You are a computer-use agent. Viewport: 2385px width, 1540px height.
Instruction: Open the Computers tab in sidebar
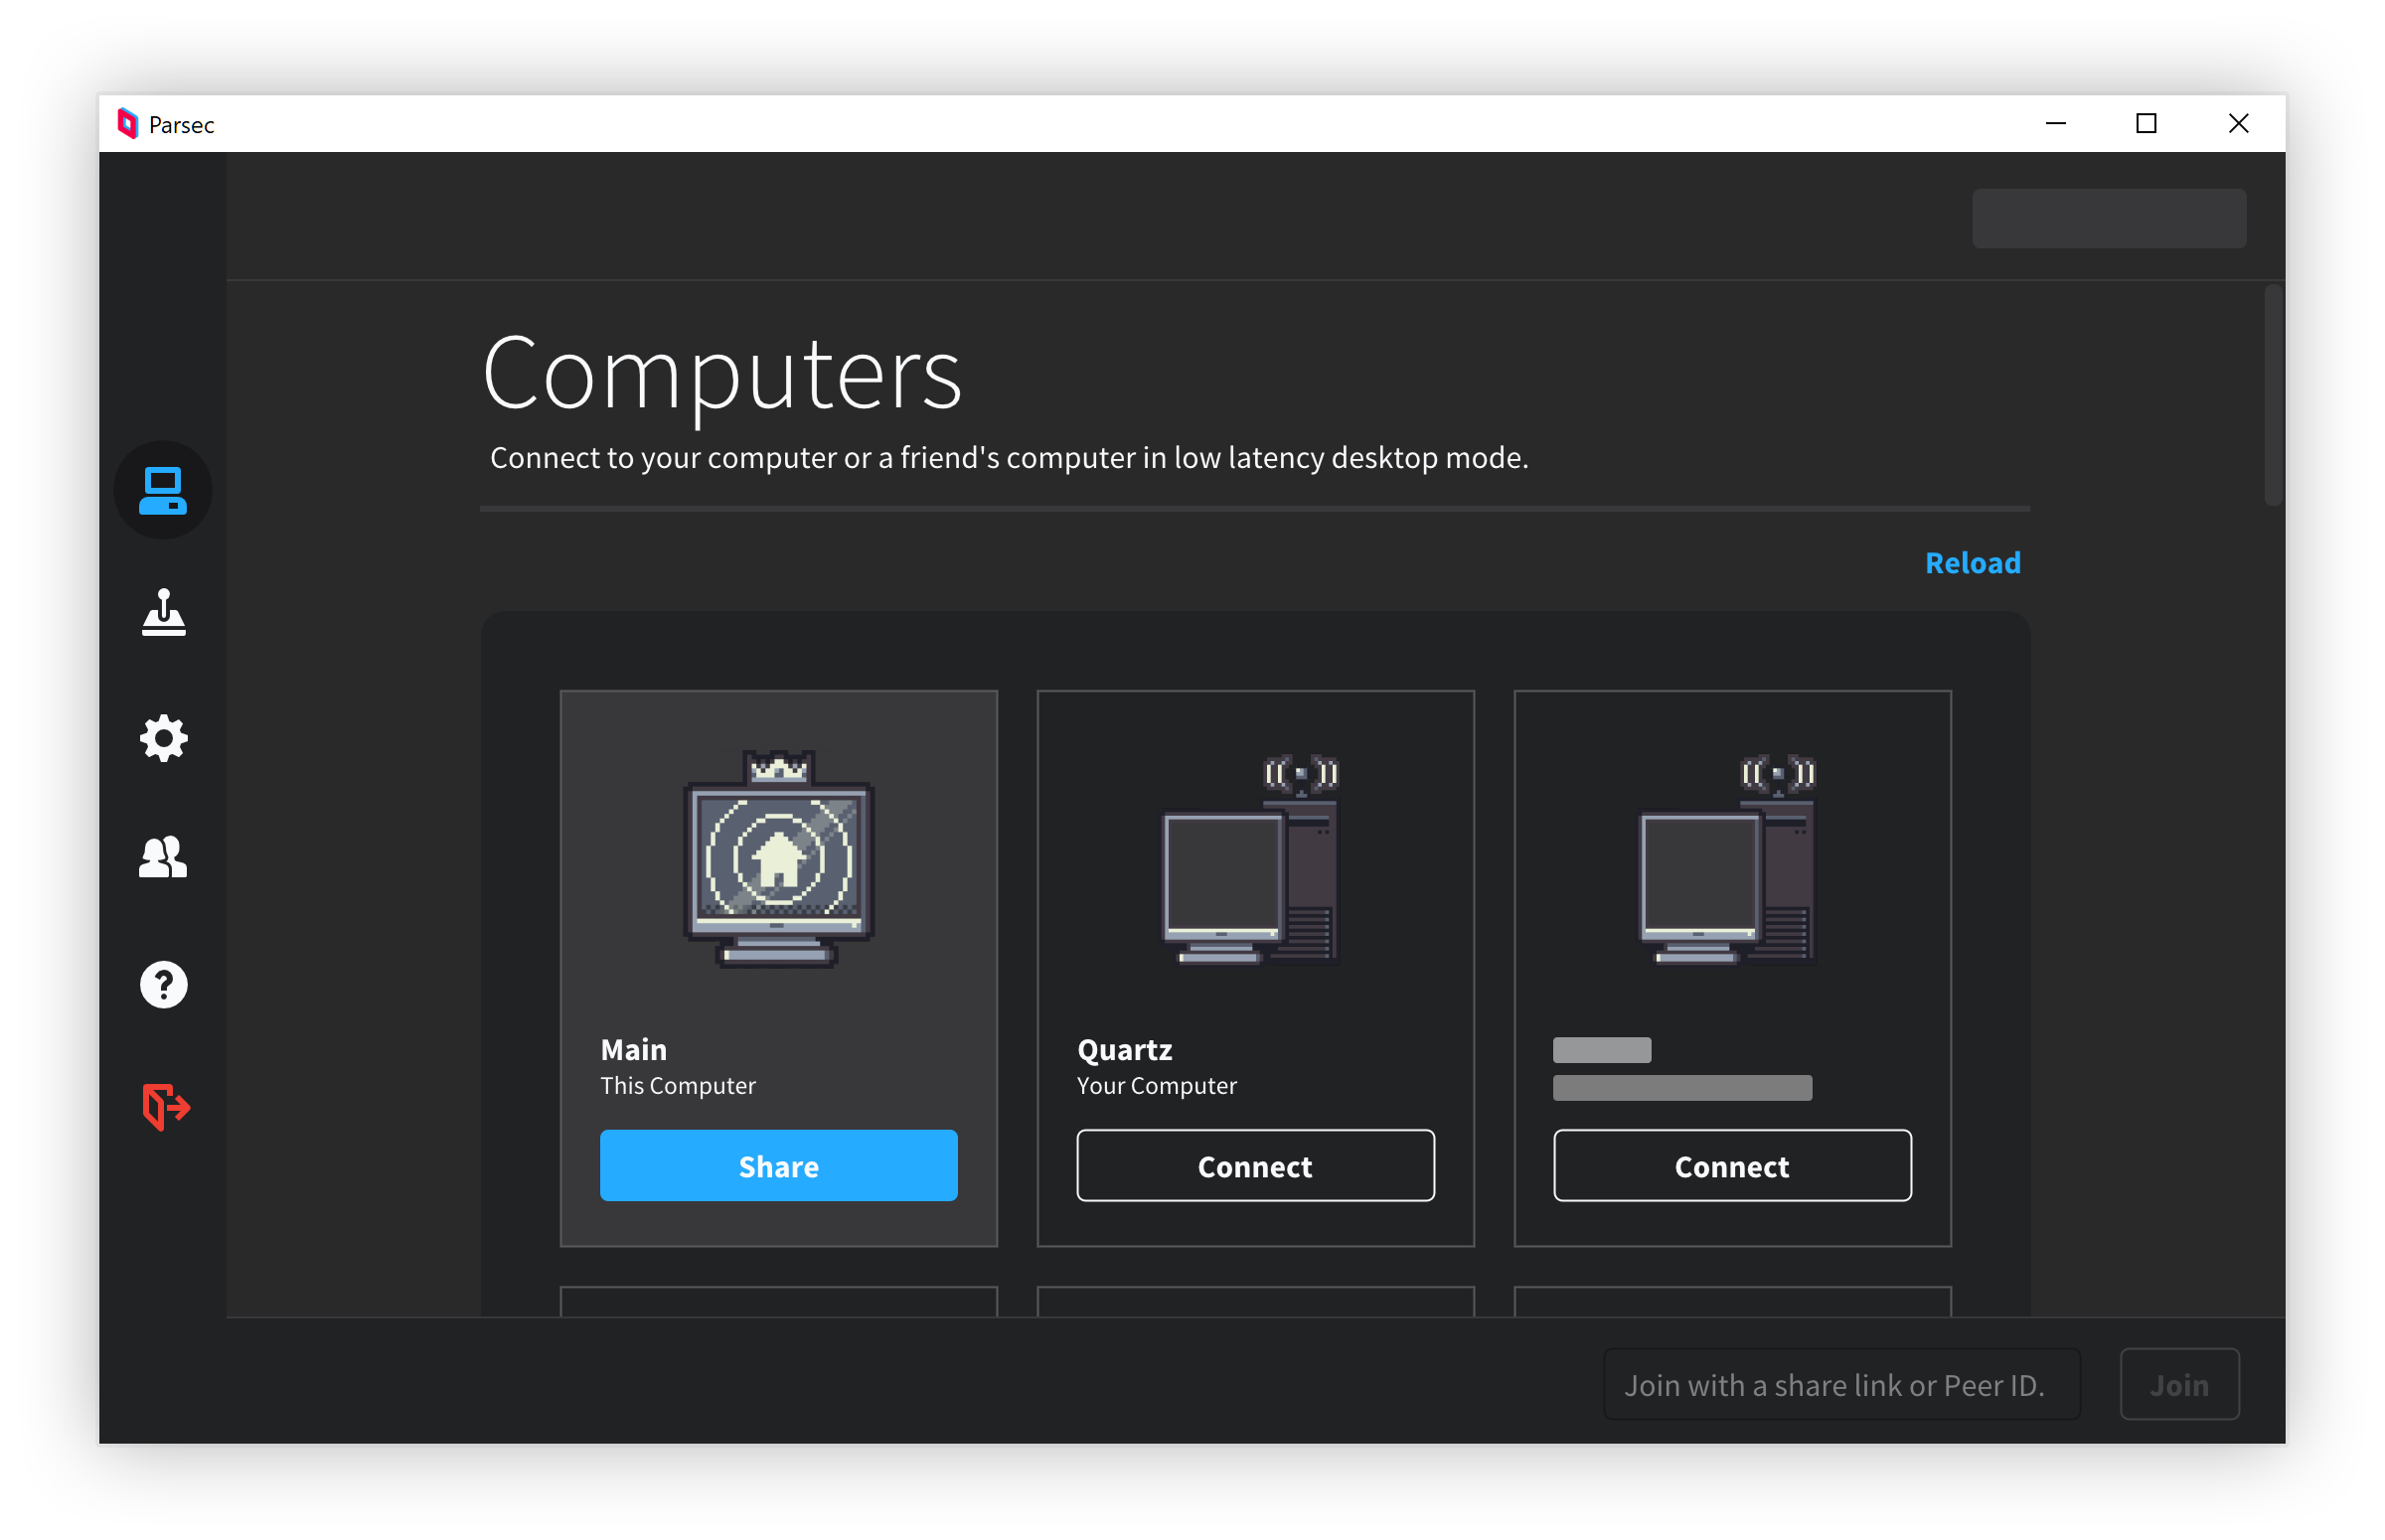click(x=163, y=490)
